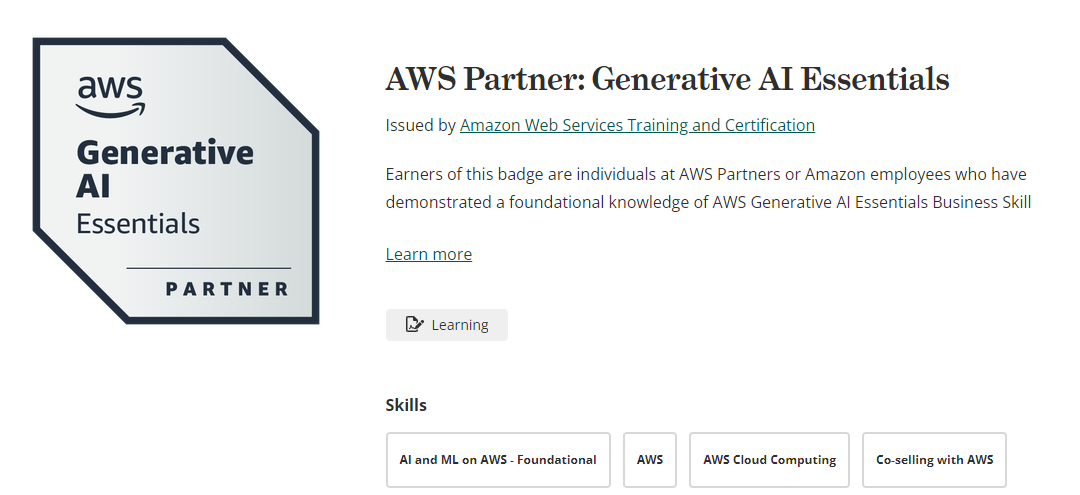Click the AWS smile arrow on the badge
The image size is (1080, 495).
pos(111,109)
